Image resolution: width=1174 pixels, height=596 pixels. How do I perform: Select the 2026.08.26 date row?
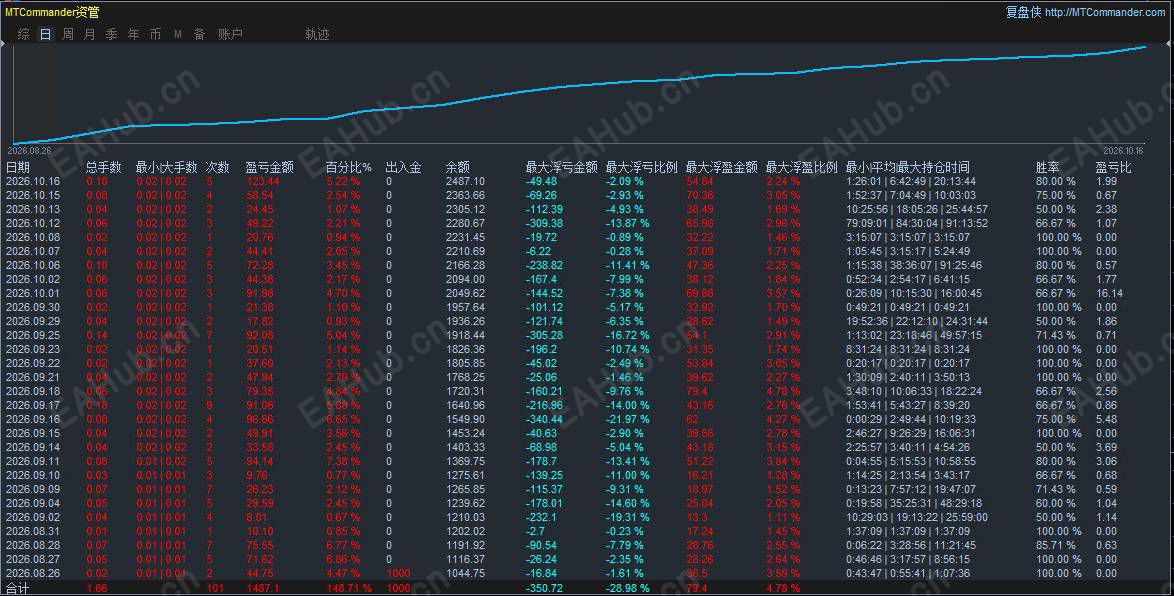(x=33, y=574)
